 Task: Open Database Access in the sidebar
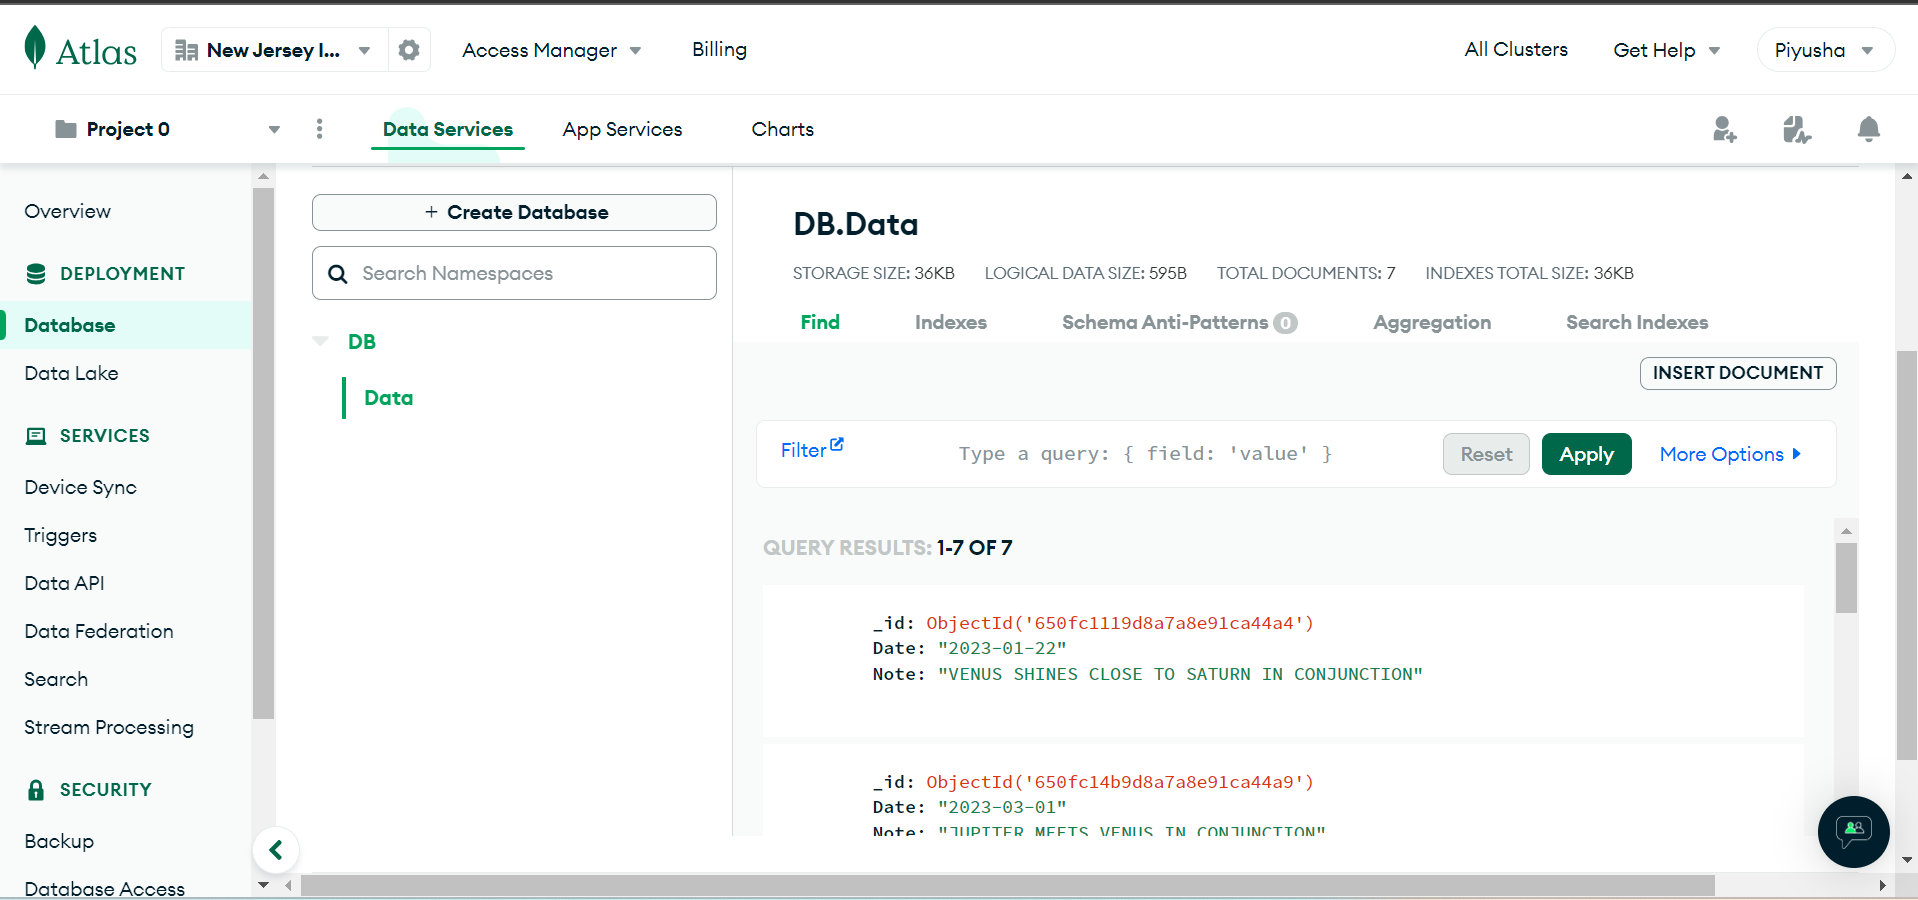[x=105, y=889]
